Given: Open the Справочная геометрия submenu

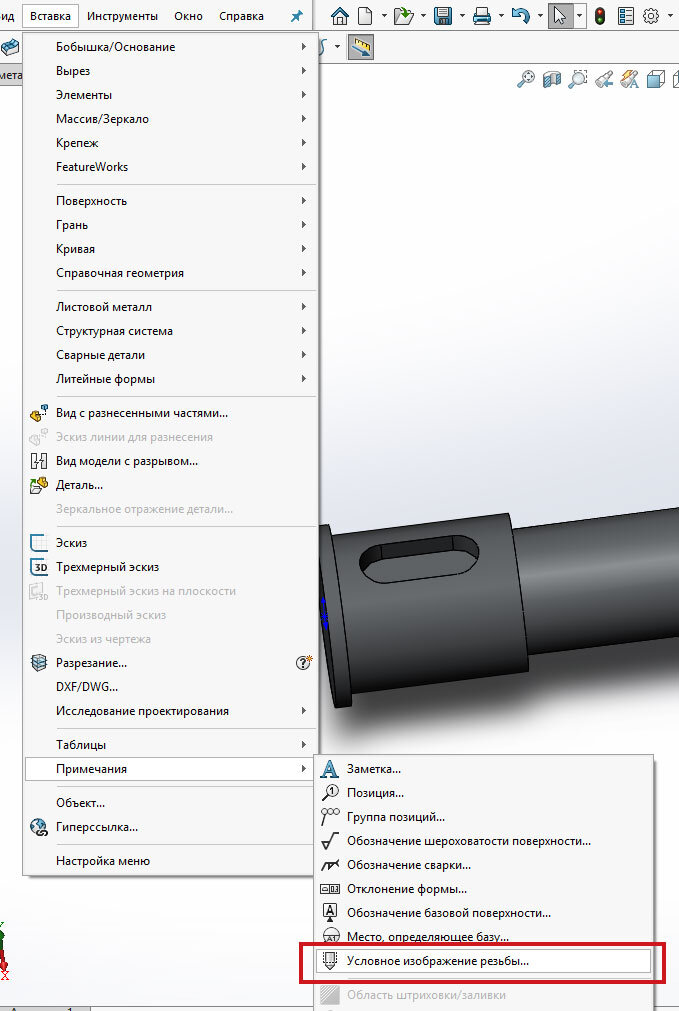Looking at the screenshot, I should click(170, 273).
